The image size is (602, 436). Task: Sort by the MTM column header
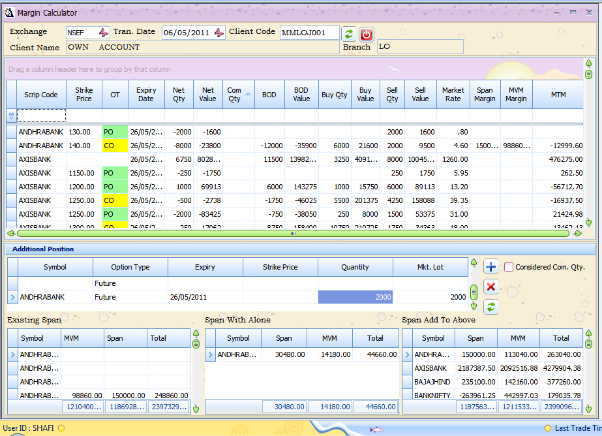coord(557,95)
